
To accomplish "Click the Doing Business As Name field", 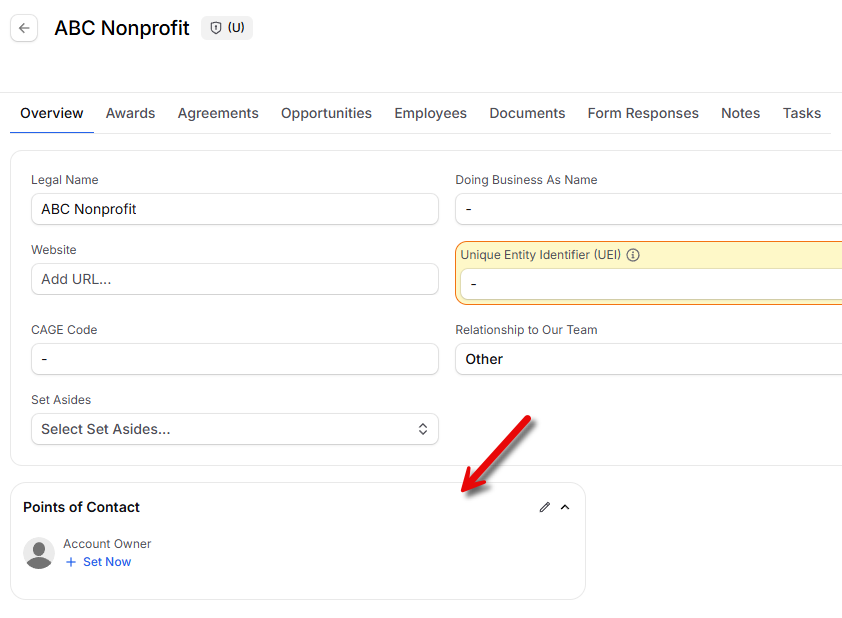I will tap(648, 209).
